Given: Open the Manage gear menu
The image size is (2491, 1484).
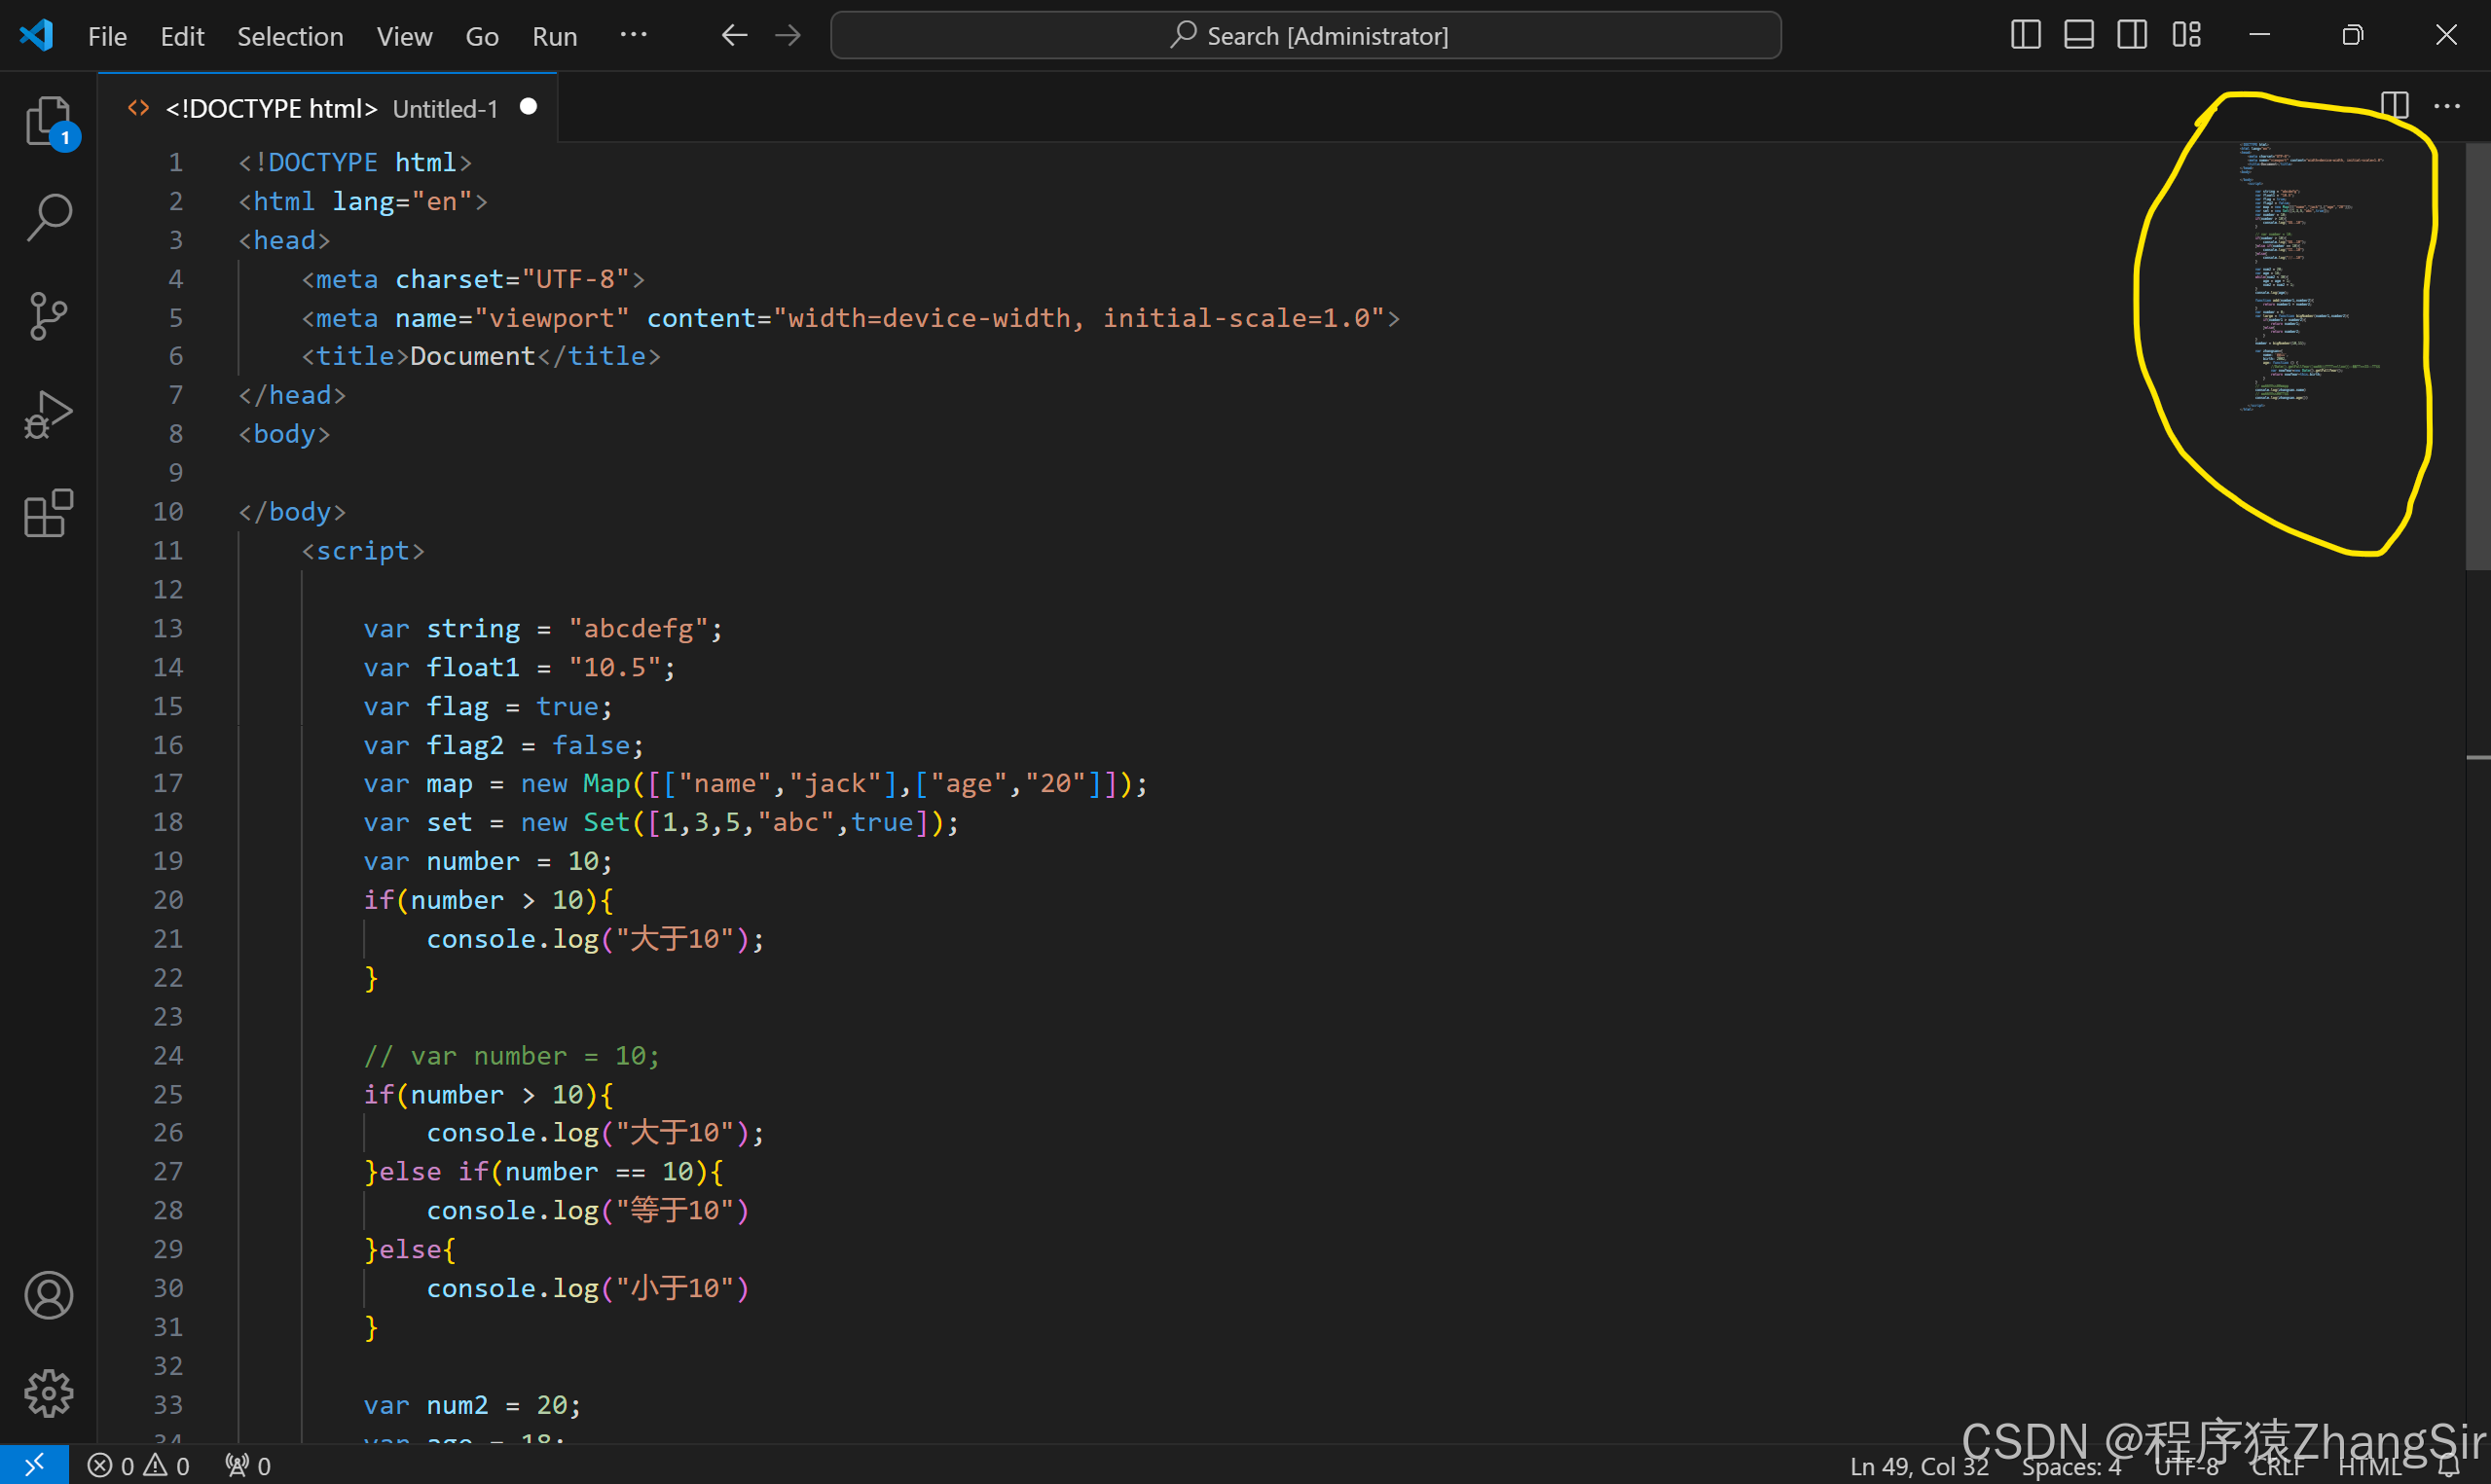Looking at the screenshot, I should click(x=48, y=1393).
